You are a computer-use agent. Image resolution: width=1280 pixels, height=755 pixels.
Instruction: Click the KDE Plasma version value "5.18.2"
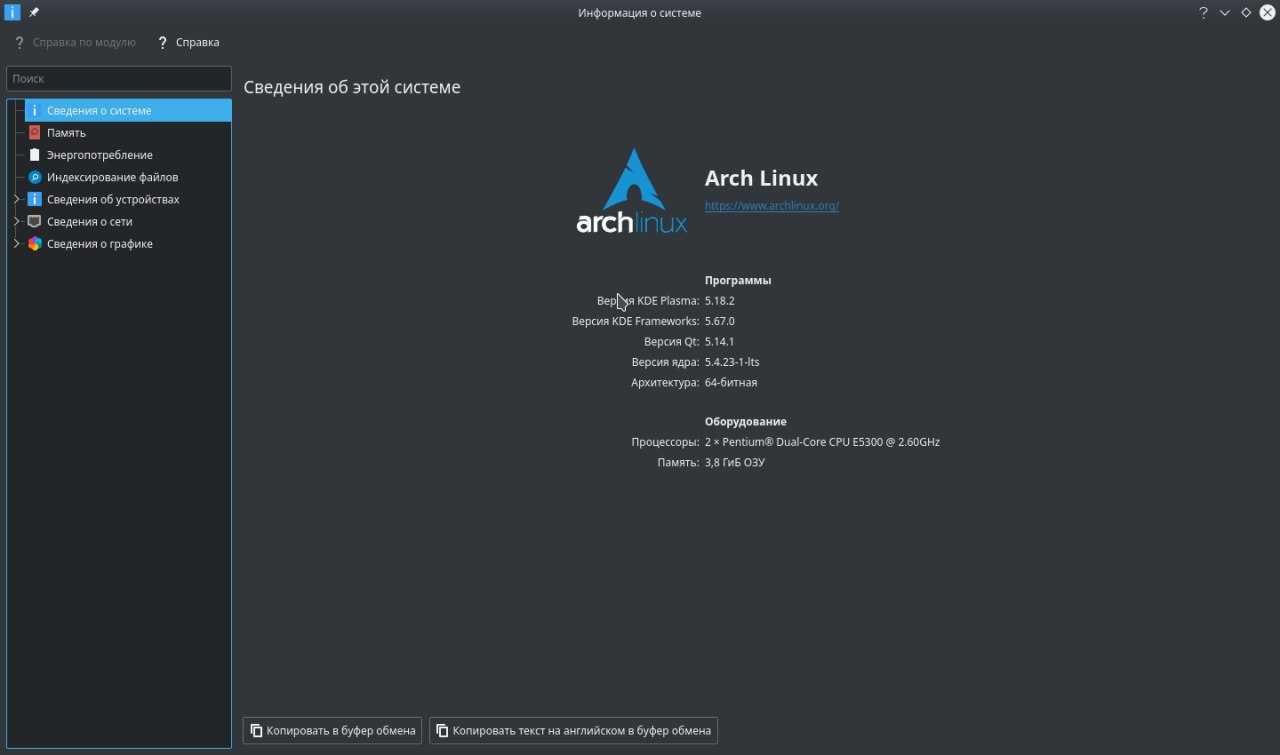pos(720,301)
